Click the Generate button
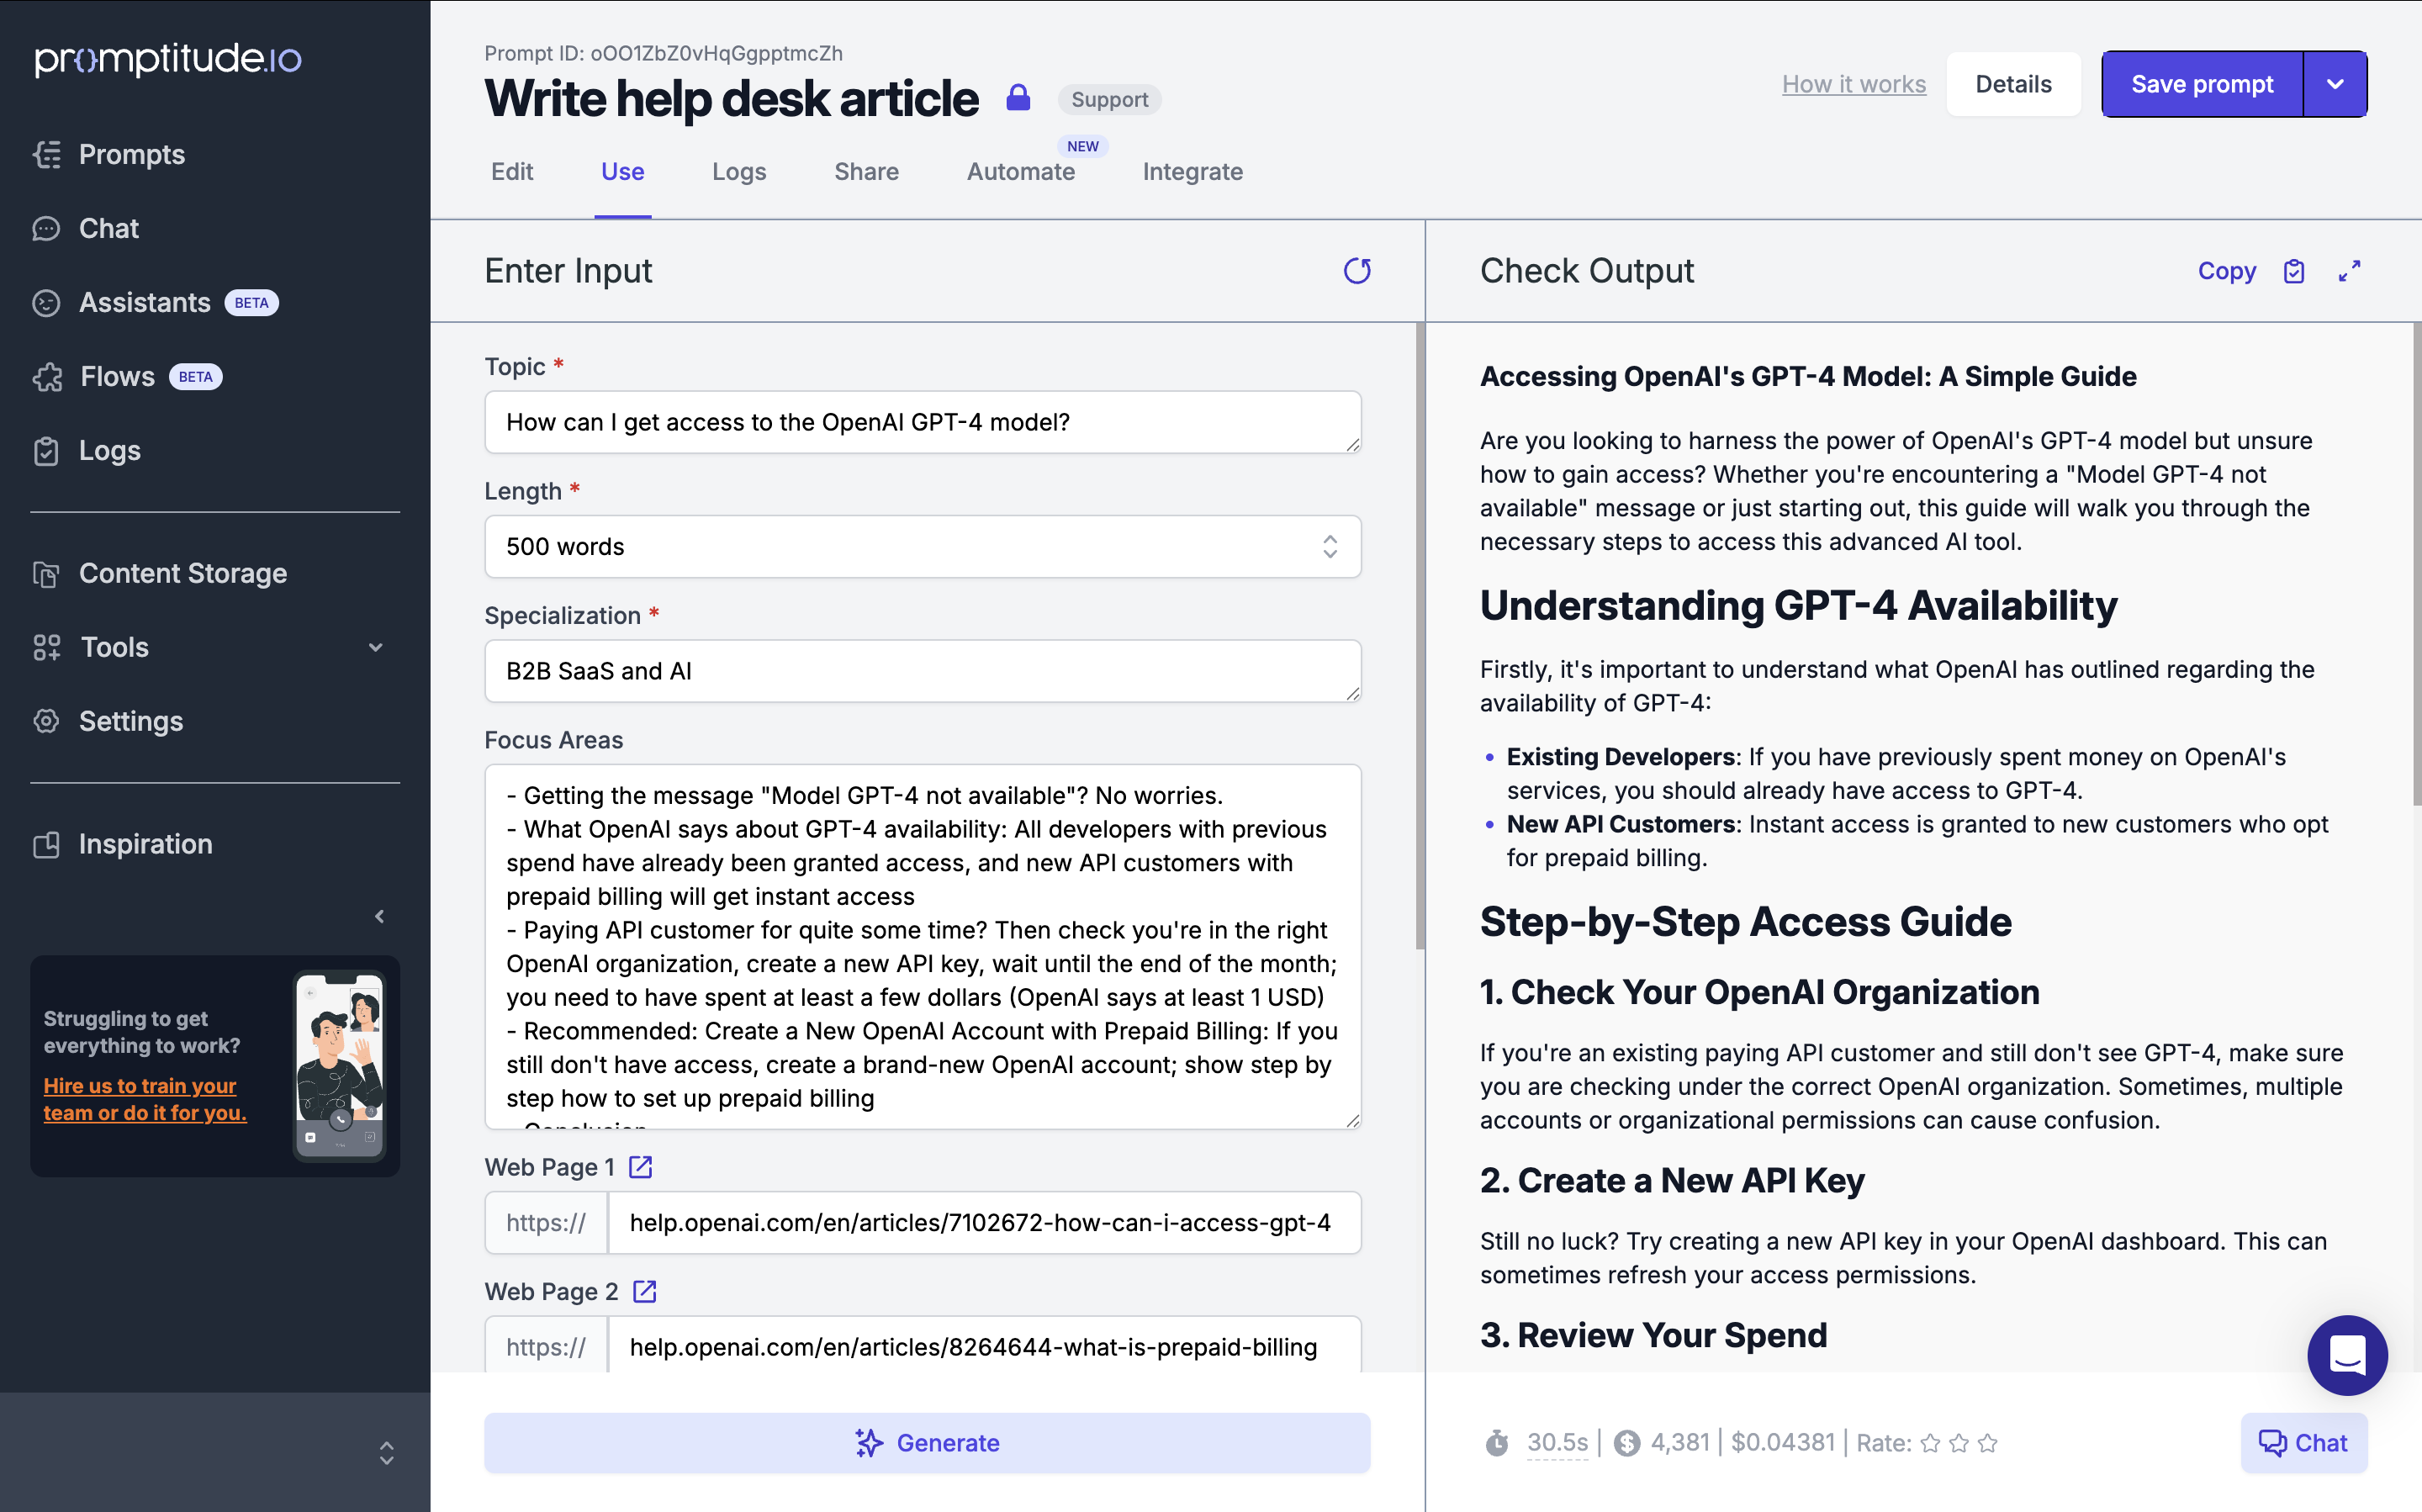 click(927, 1443)
